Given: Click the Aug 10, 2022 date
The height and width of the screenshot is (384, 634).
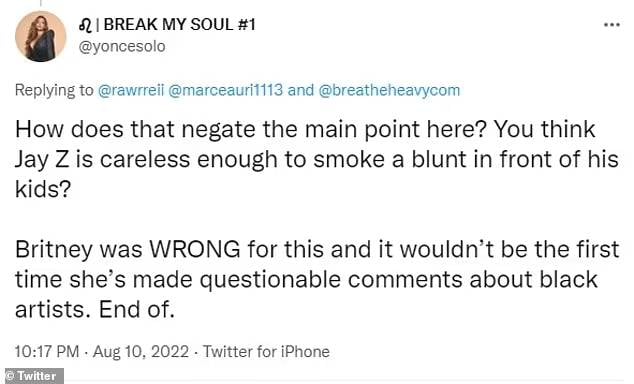Looking at the screenshot, I should click(141, 351).
